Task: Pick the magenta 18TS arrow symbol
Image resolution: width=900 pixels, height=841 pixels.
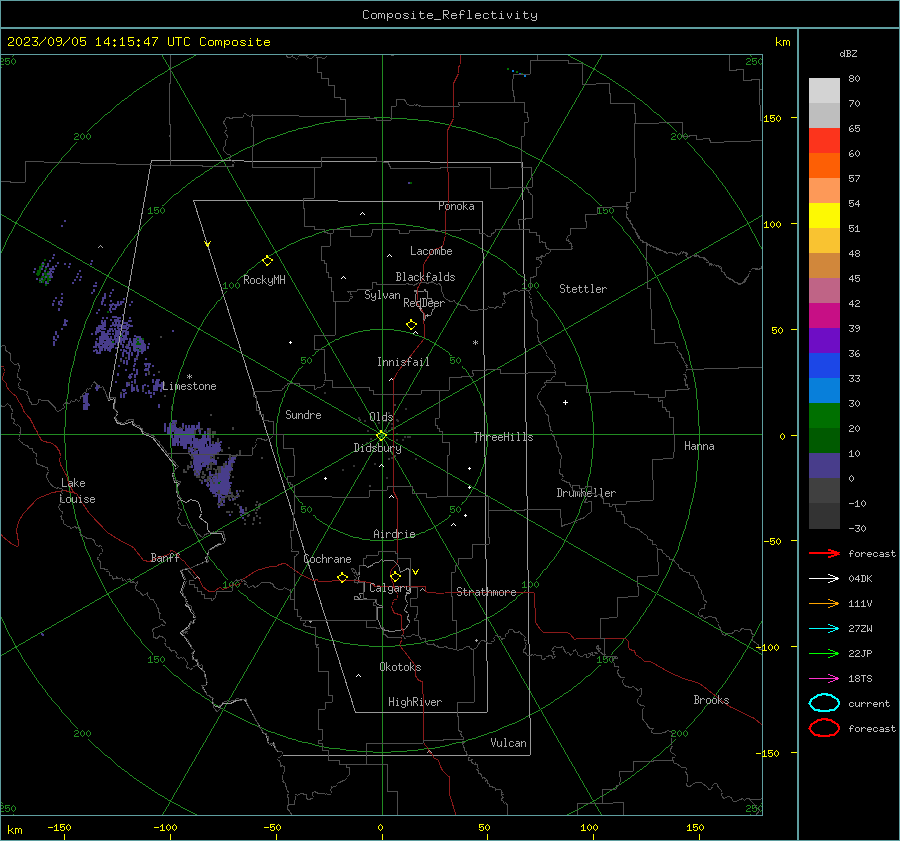Action: [824, 679]
